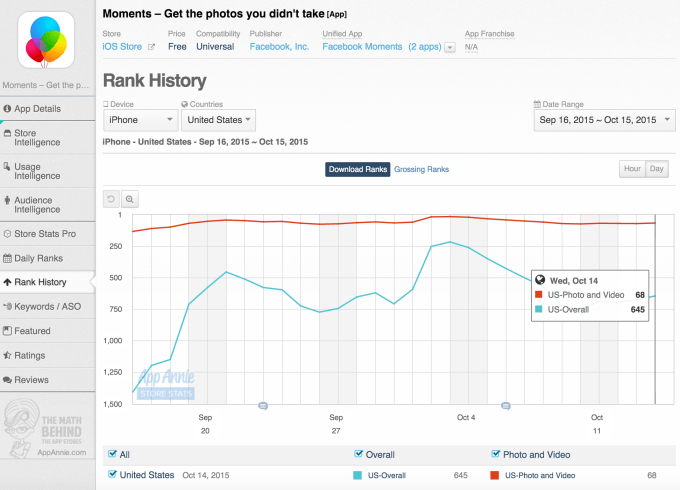Click the magnifier zoom icon above chart

130,199
